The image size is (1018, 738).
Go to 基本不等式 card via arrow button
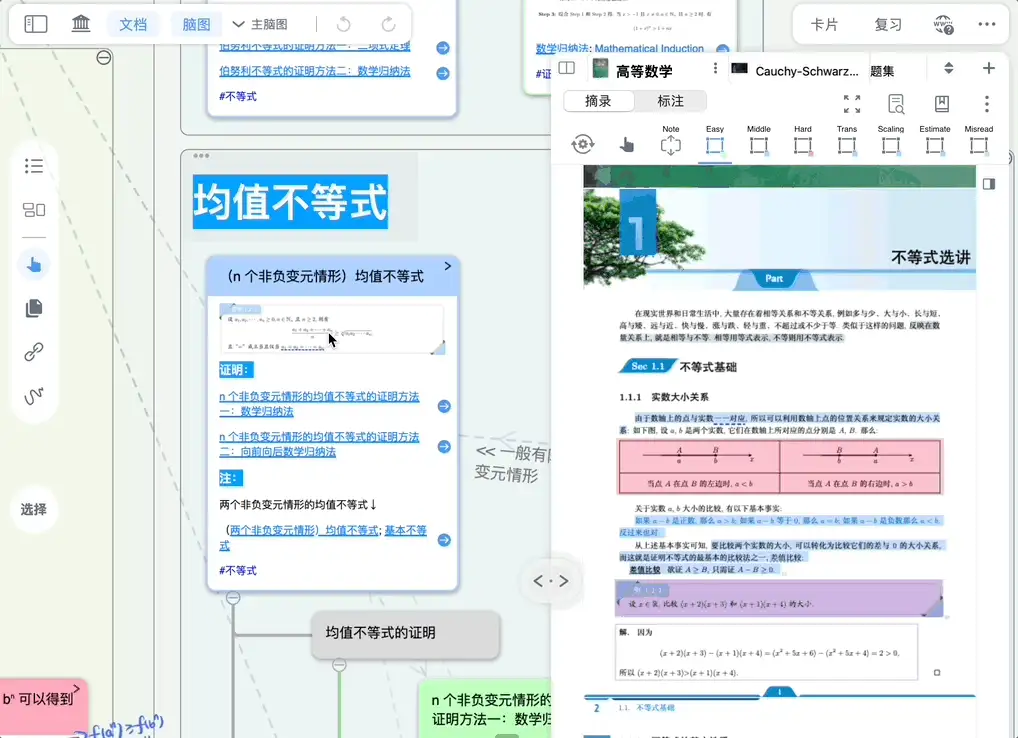(444, 540)
